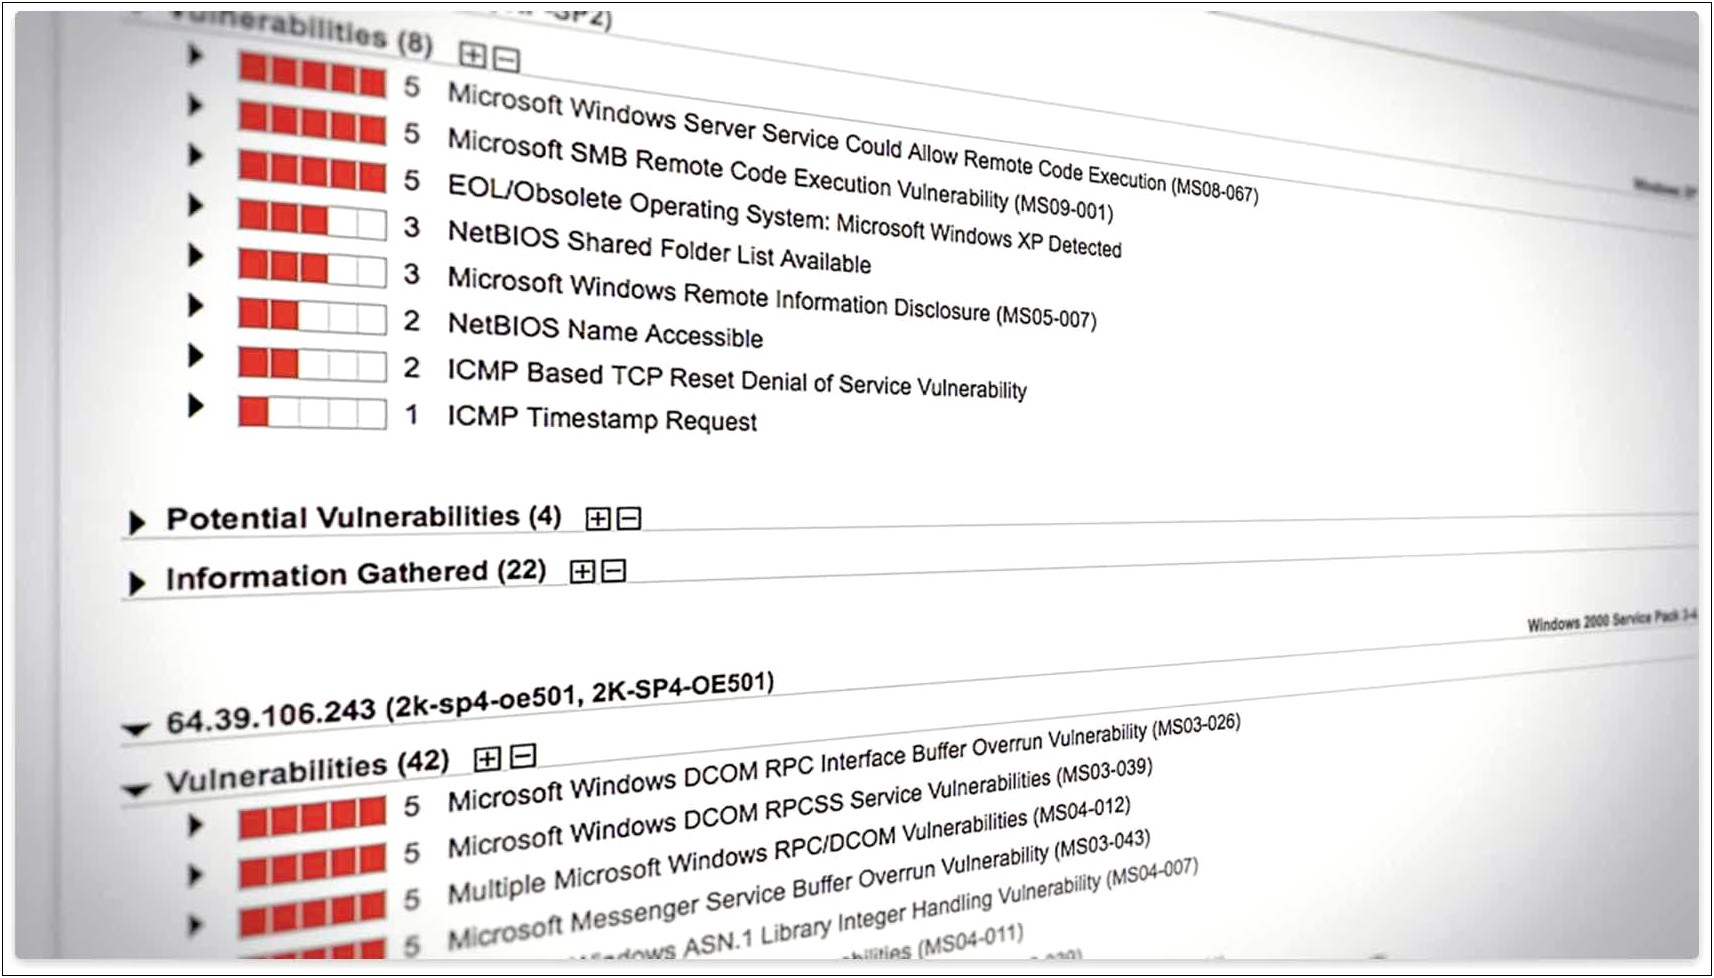Click severity 3 bar for NetBIOS Shared Folder List
Screen dimensions: 1714x978
(312, 219)
